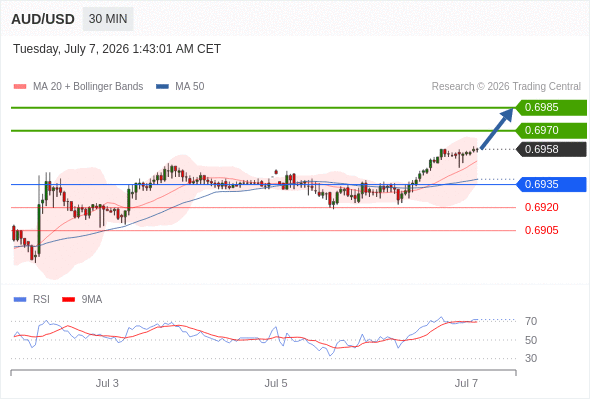Open the Research © 2026 Trading Central link
The height and width of the screenshot is (400, 590).
coord(506,87)
